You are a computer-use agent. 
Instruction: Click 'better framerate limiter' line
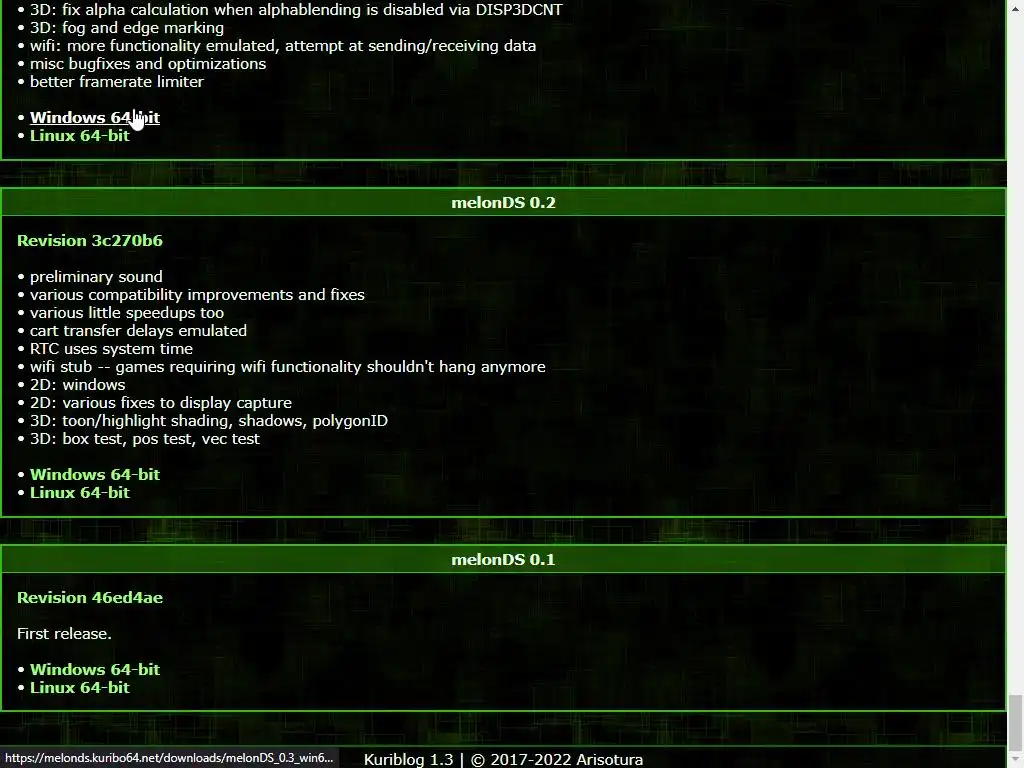click(x=117, y=82)
